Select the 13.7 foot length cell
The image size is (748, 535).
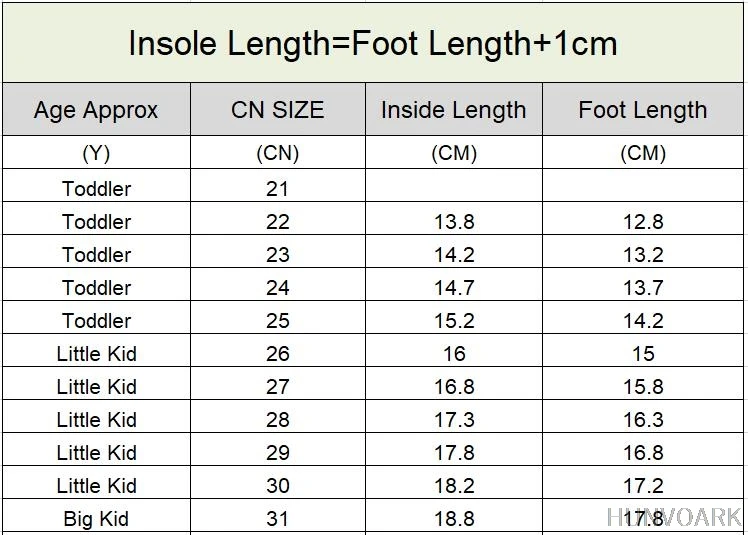point(642,287)
